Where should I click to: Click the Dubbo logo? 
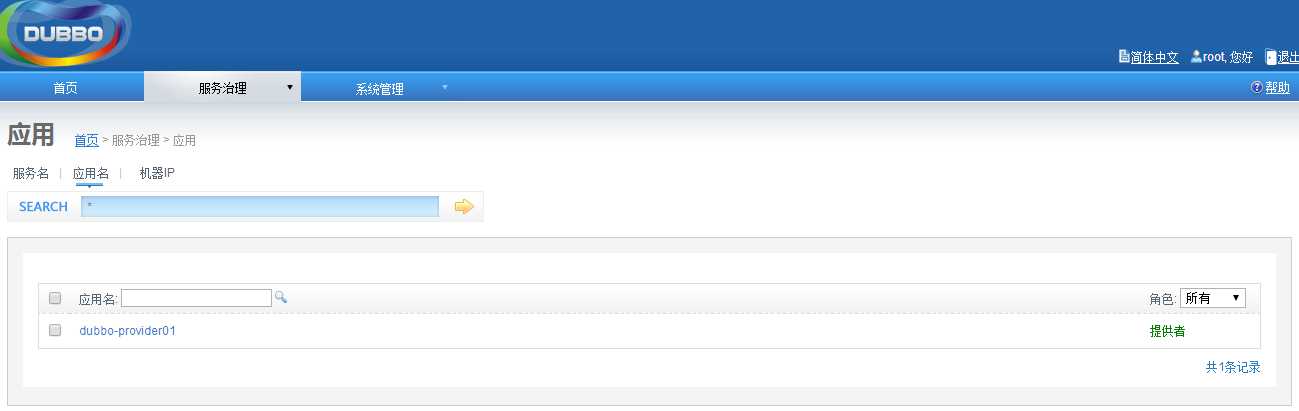(66, 33)
